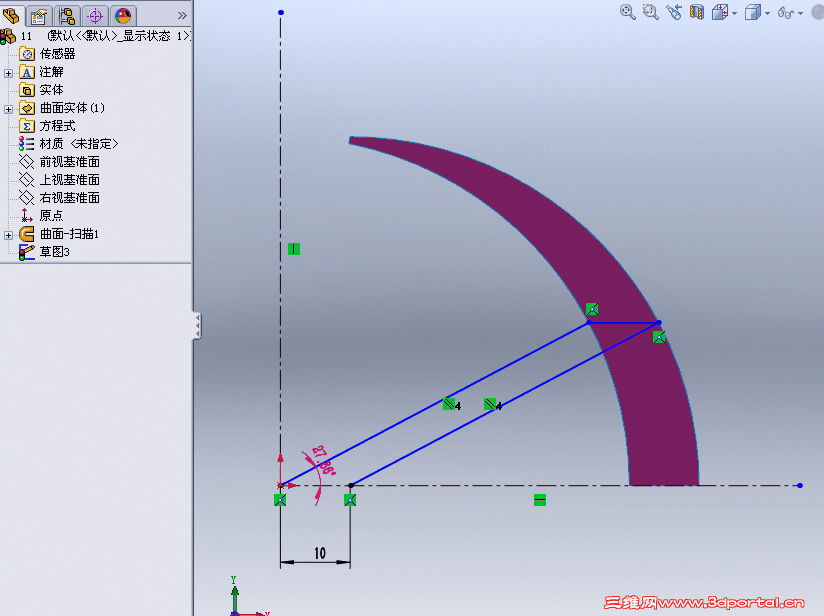Click the 前视基准面 plane icon
Image resolution: width=824 pixels, height=616 pixels.
tap(26, 162)
